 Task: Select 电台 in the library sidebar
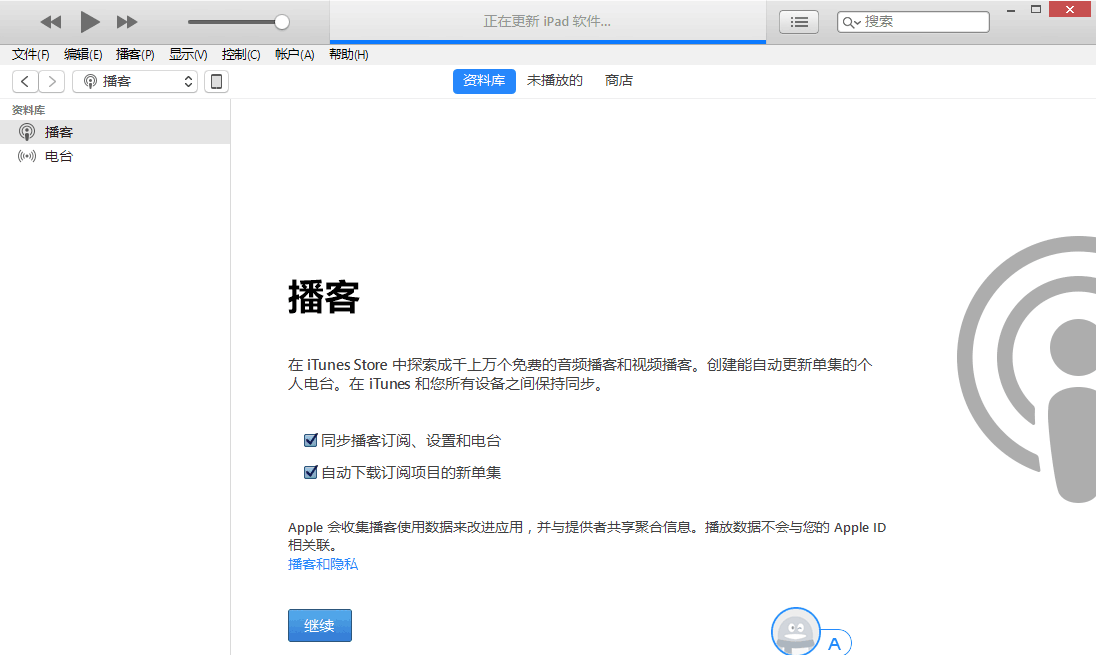click(57, 156)
